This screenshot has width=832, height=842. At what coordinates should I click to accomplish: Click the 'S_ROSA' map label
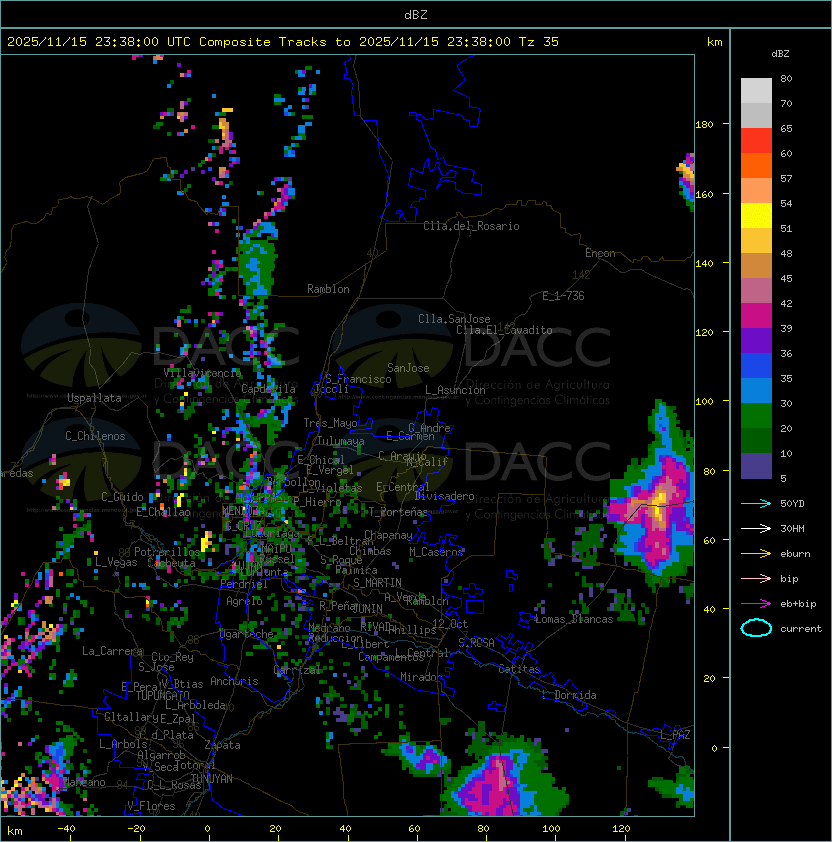pos(476,643)
